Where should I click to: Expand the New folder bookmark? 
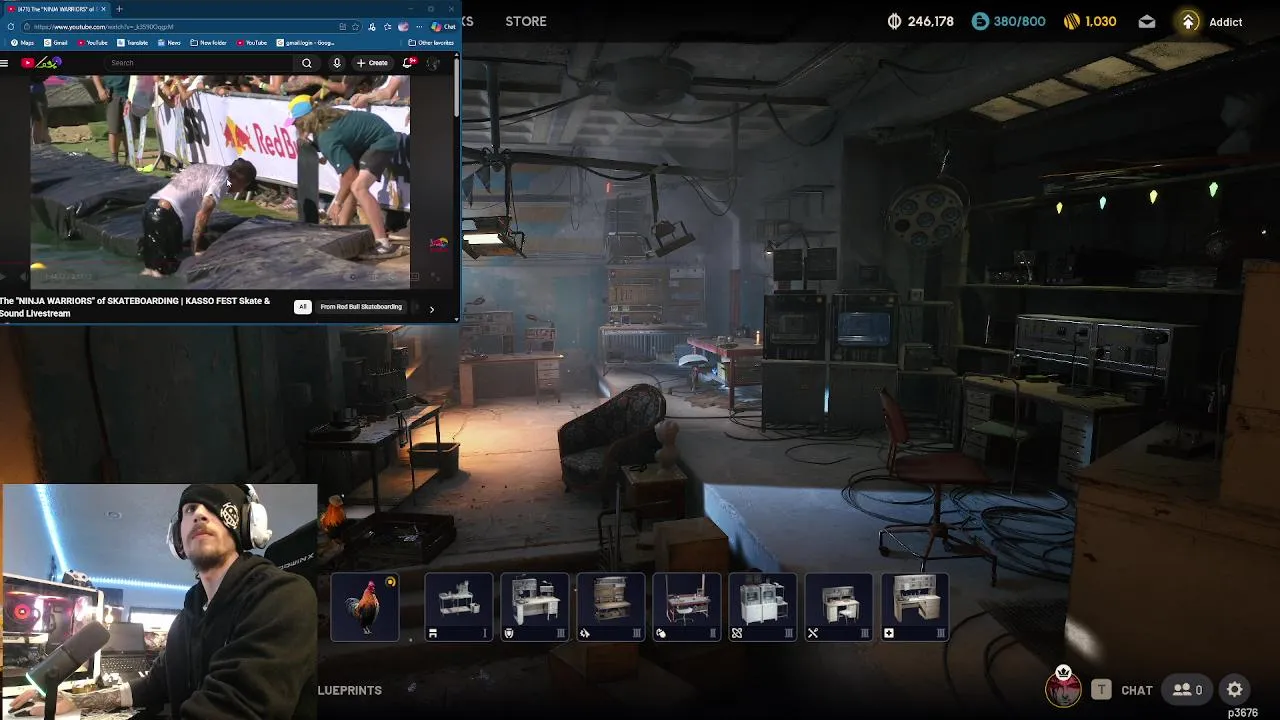tap(208, 43)
